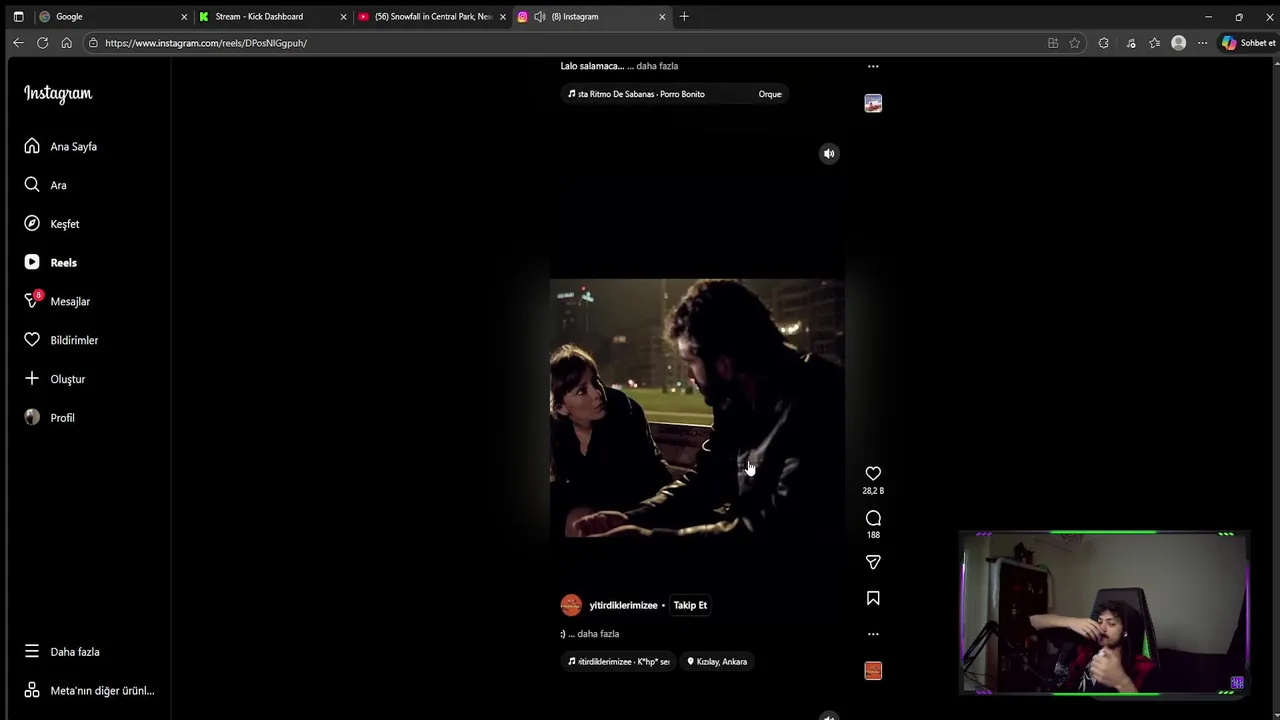The image size is (1280, 720).
Task: Open more options beside the 'Lalo salamaca' caption
Action: pos(873,66)
